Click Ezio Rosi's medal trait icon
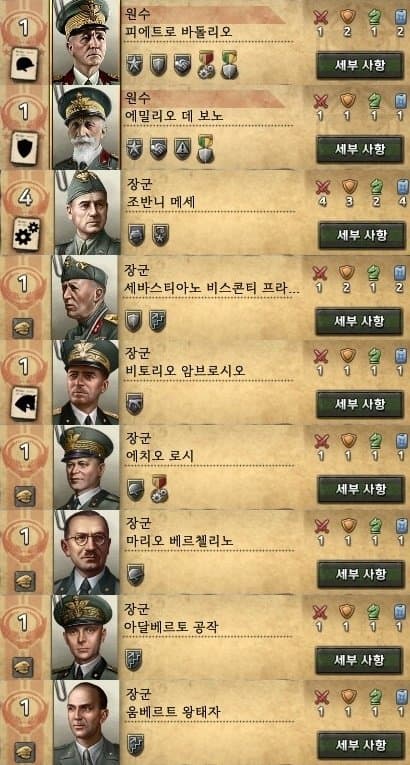This screenshot has height=765, width=410. (x=159, y=488)
